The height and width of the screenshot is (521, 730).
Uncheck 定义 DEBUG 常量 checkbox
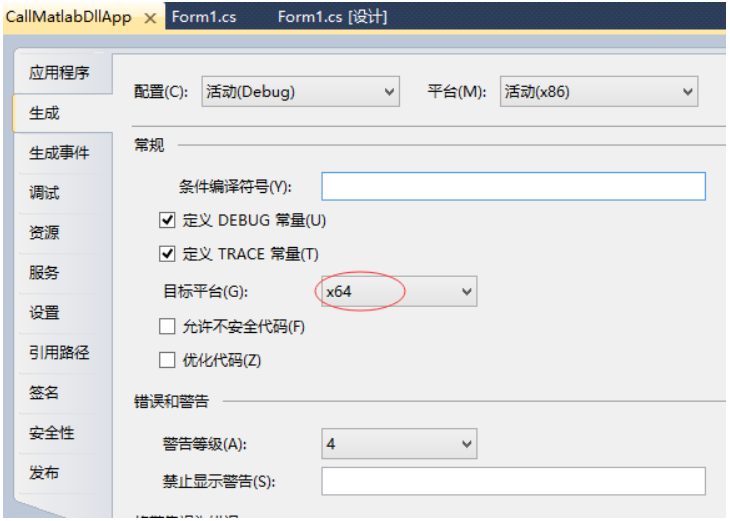tap(167, 220)
